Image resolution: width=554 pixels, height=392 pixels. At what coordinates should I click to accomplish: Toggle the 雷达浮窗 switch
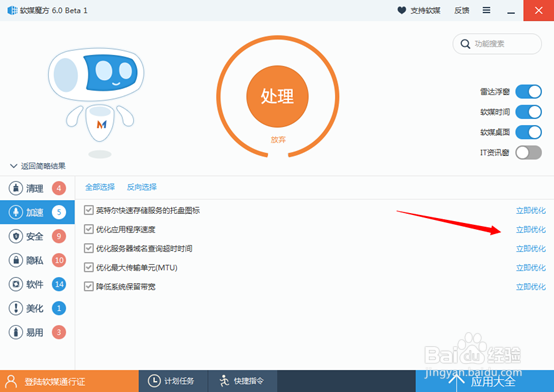[x=529, y=92]
